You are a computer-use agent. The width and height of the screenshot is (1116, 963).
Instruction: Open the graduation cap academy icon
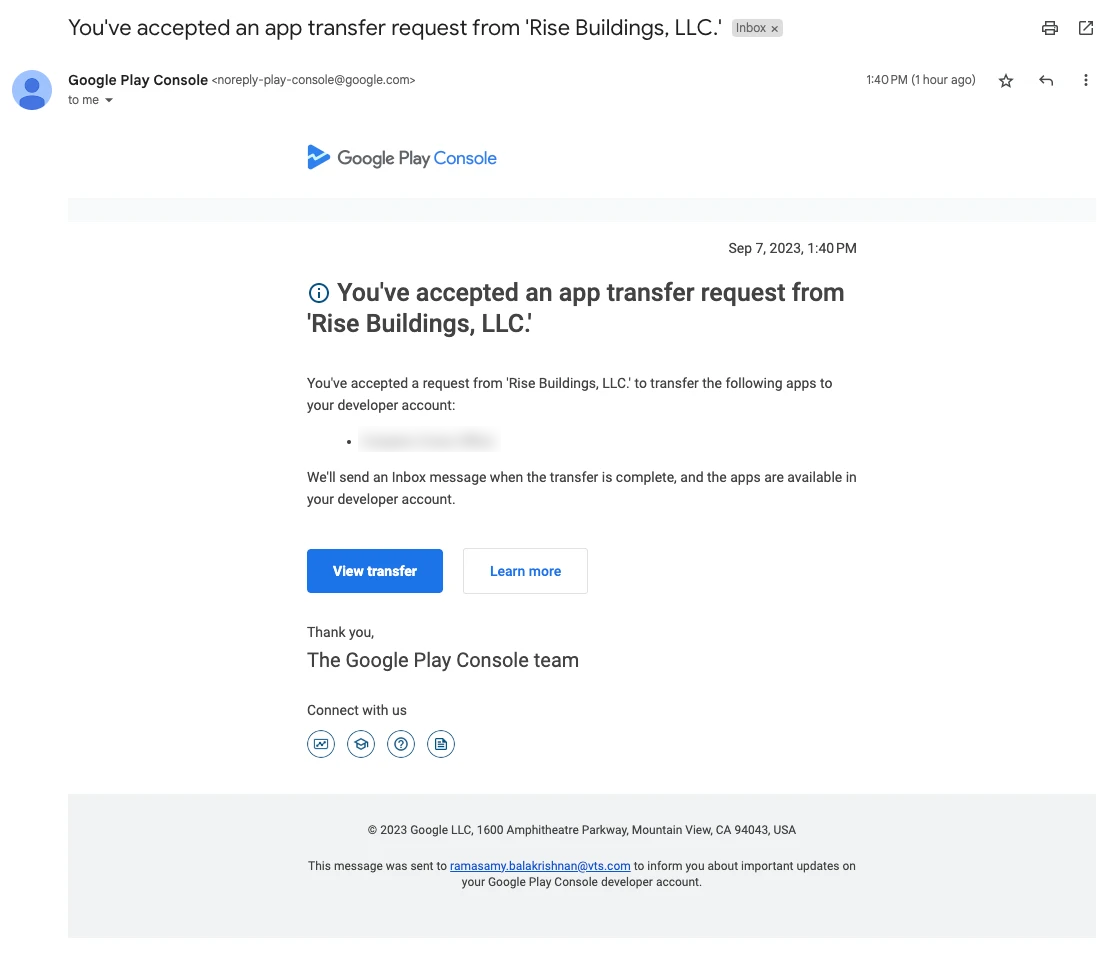tap(361, 744)
